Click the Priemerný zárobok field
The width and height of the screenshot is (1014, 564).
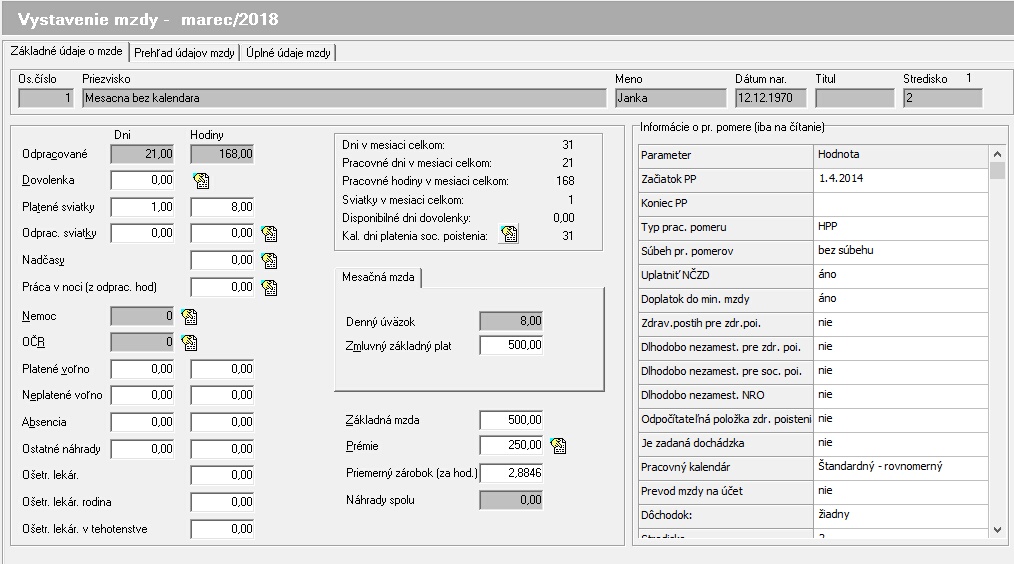pos(512,473)
